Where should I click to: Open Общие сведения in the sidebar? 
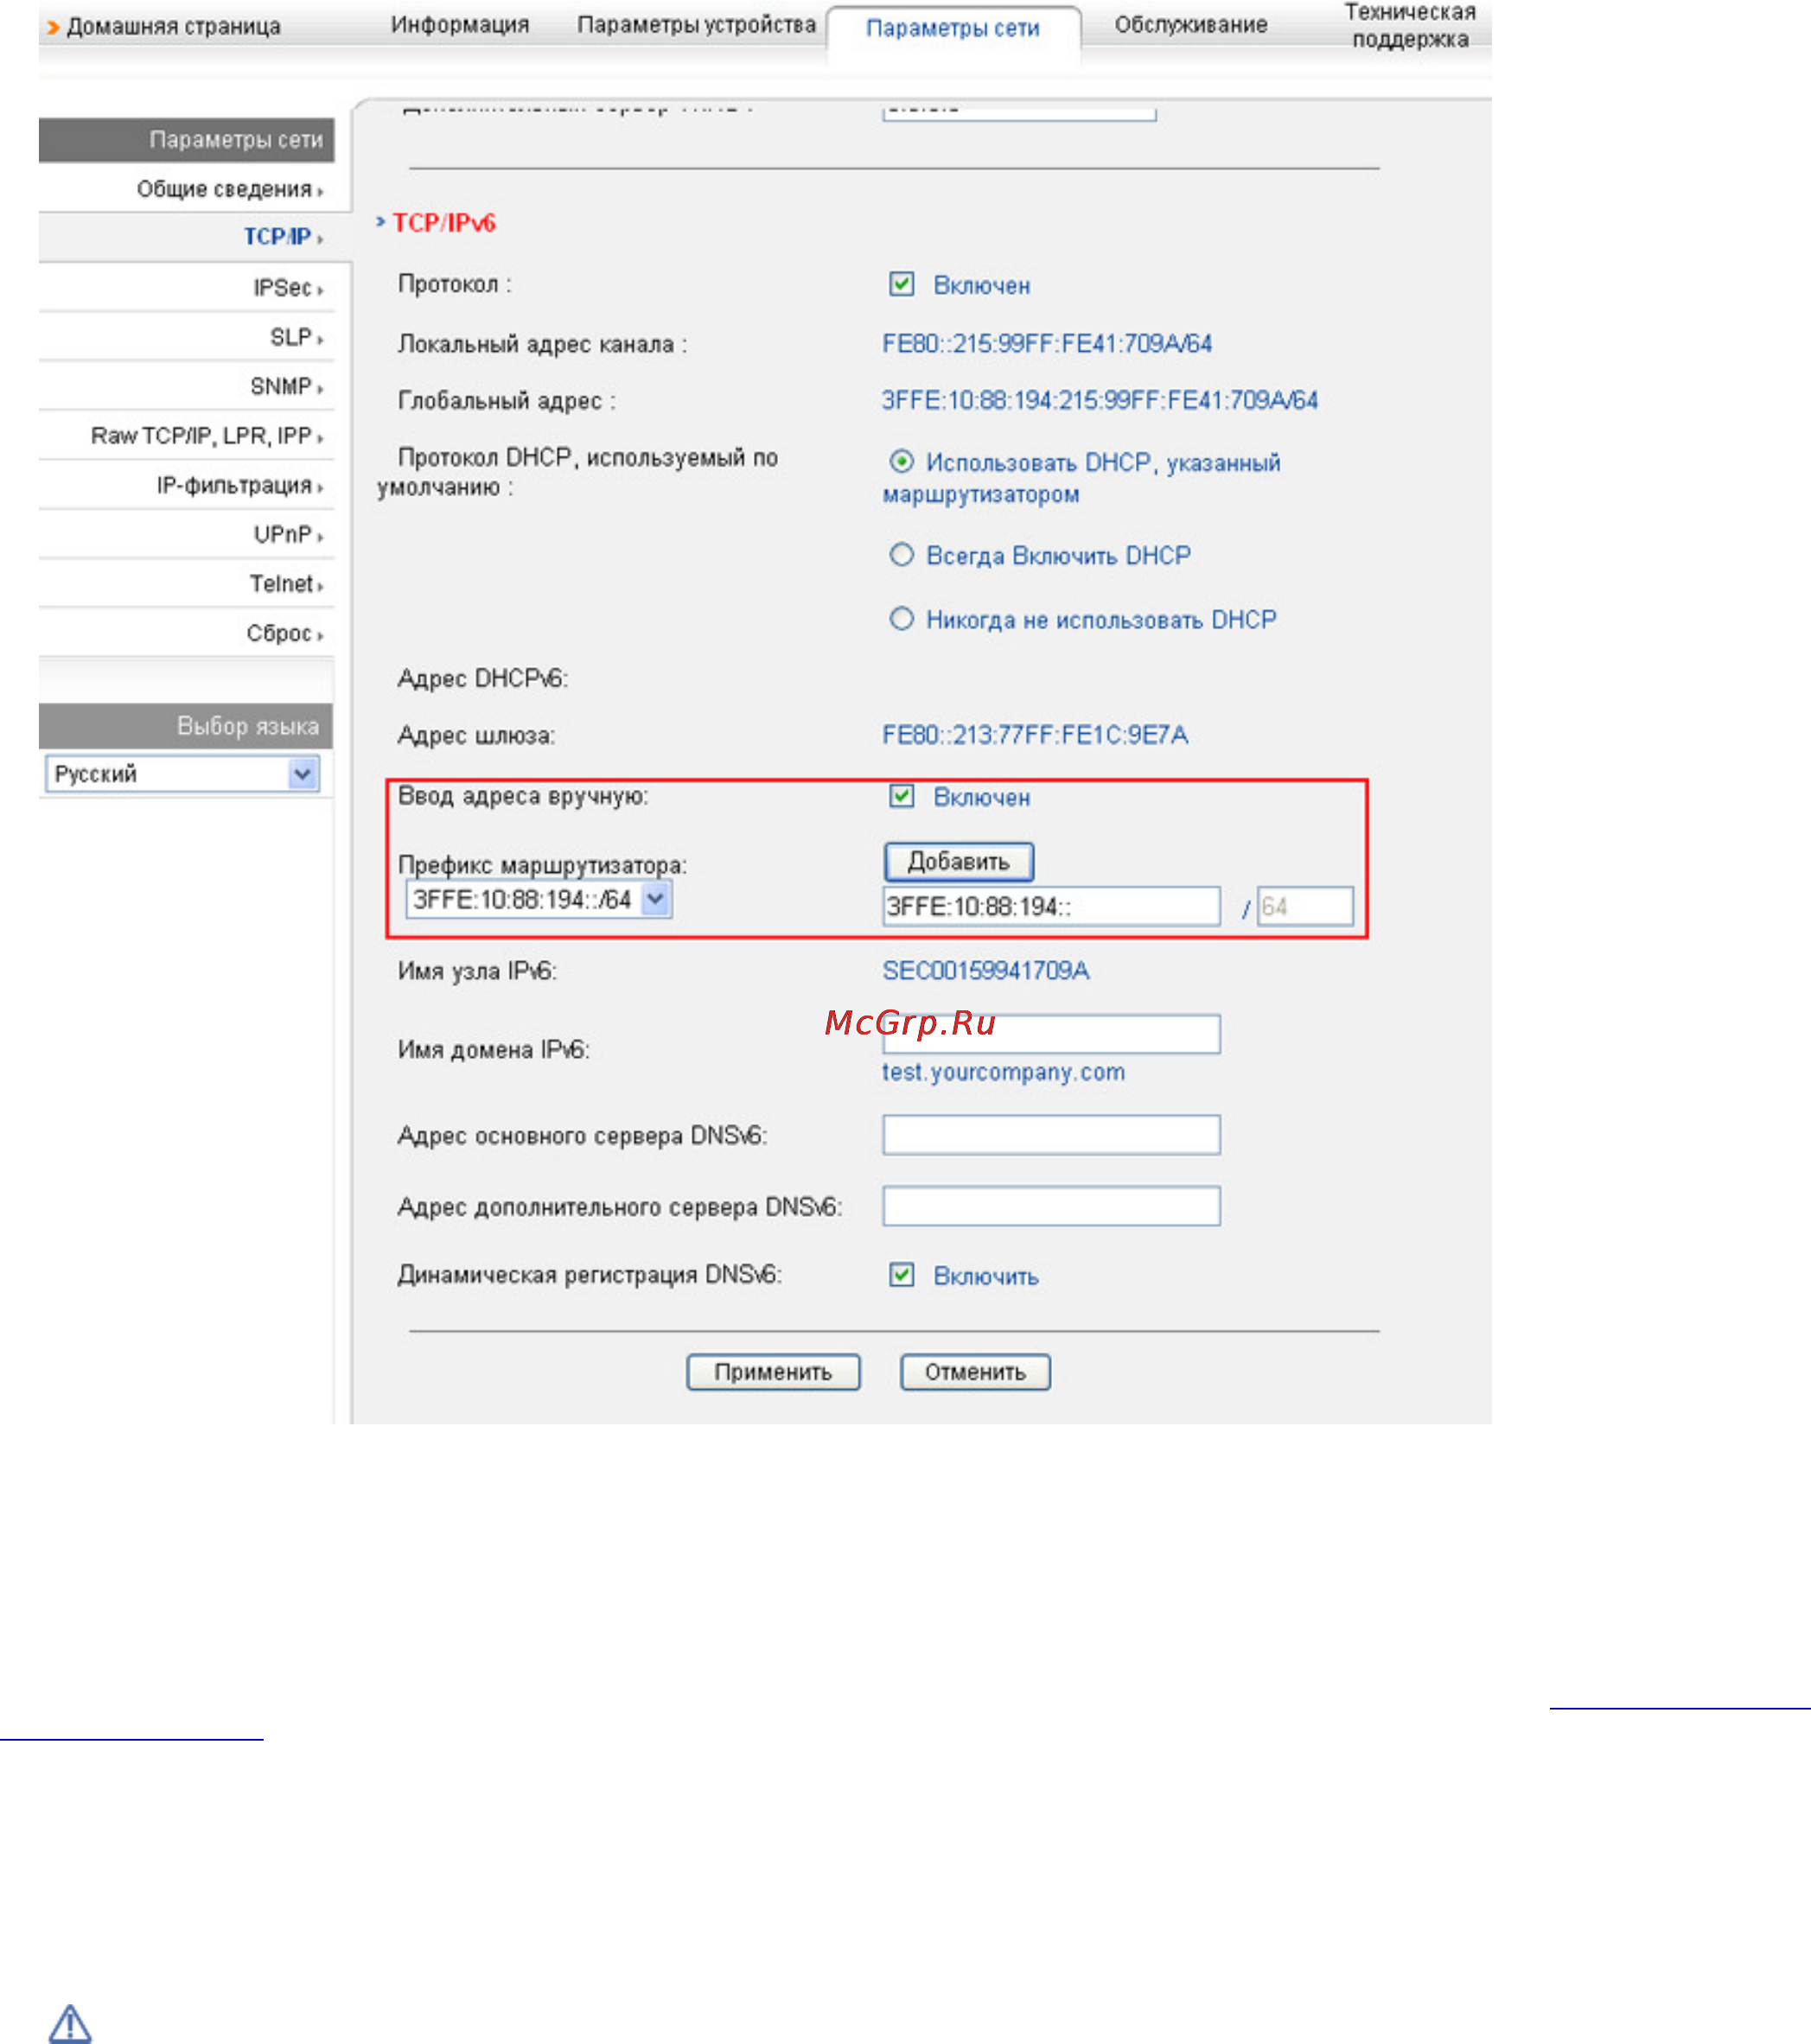[229, 189]
